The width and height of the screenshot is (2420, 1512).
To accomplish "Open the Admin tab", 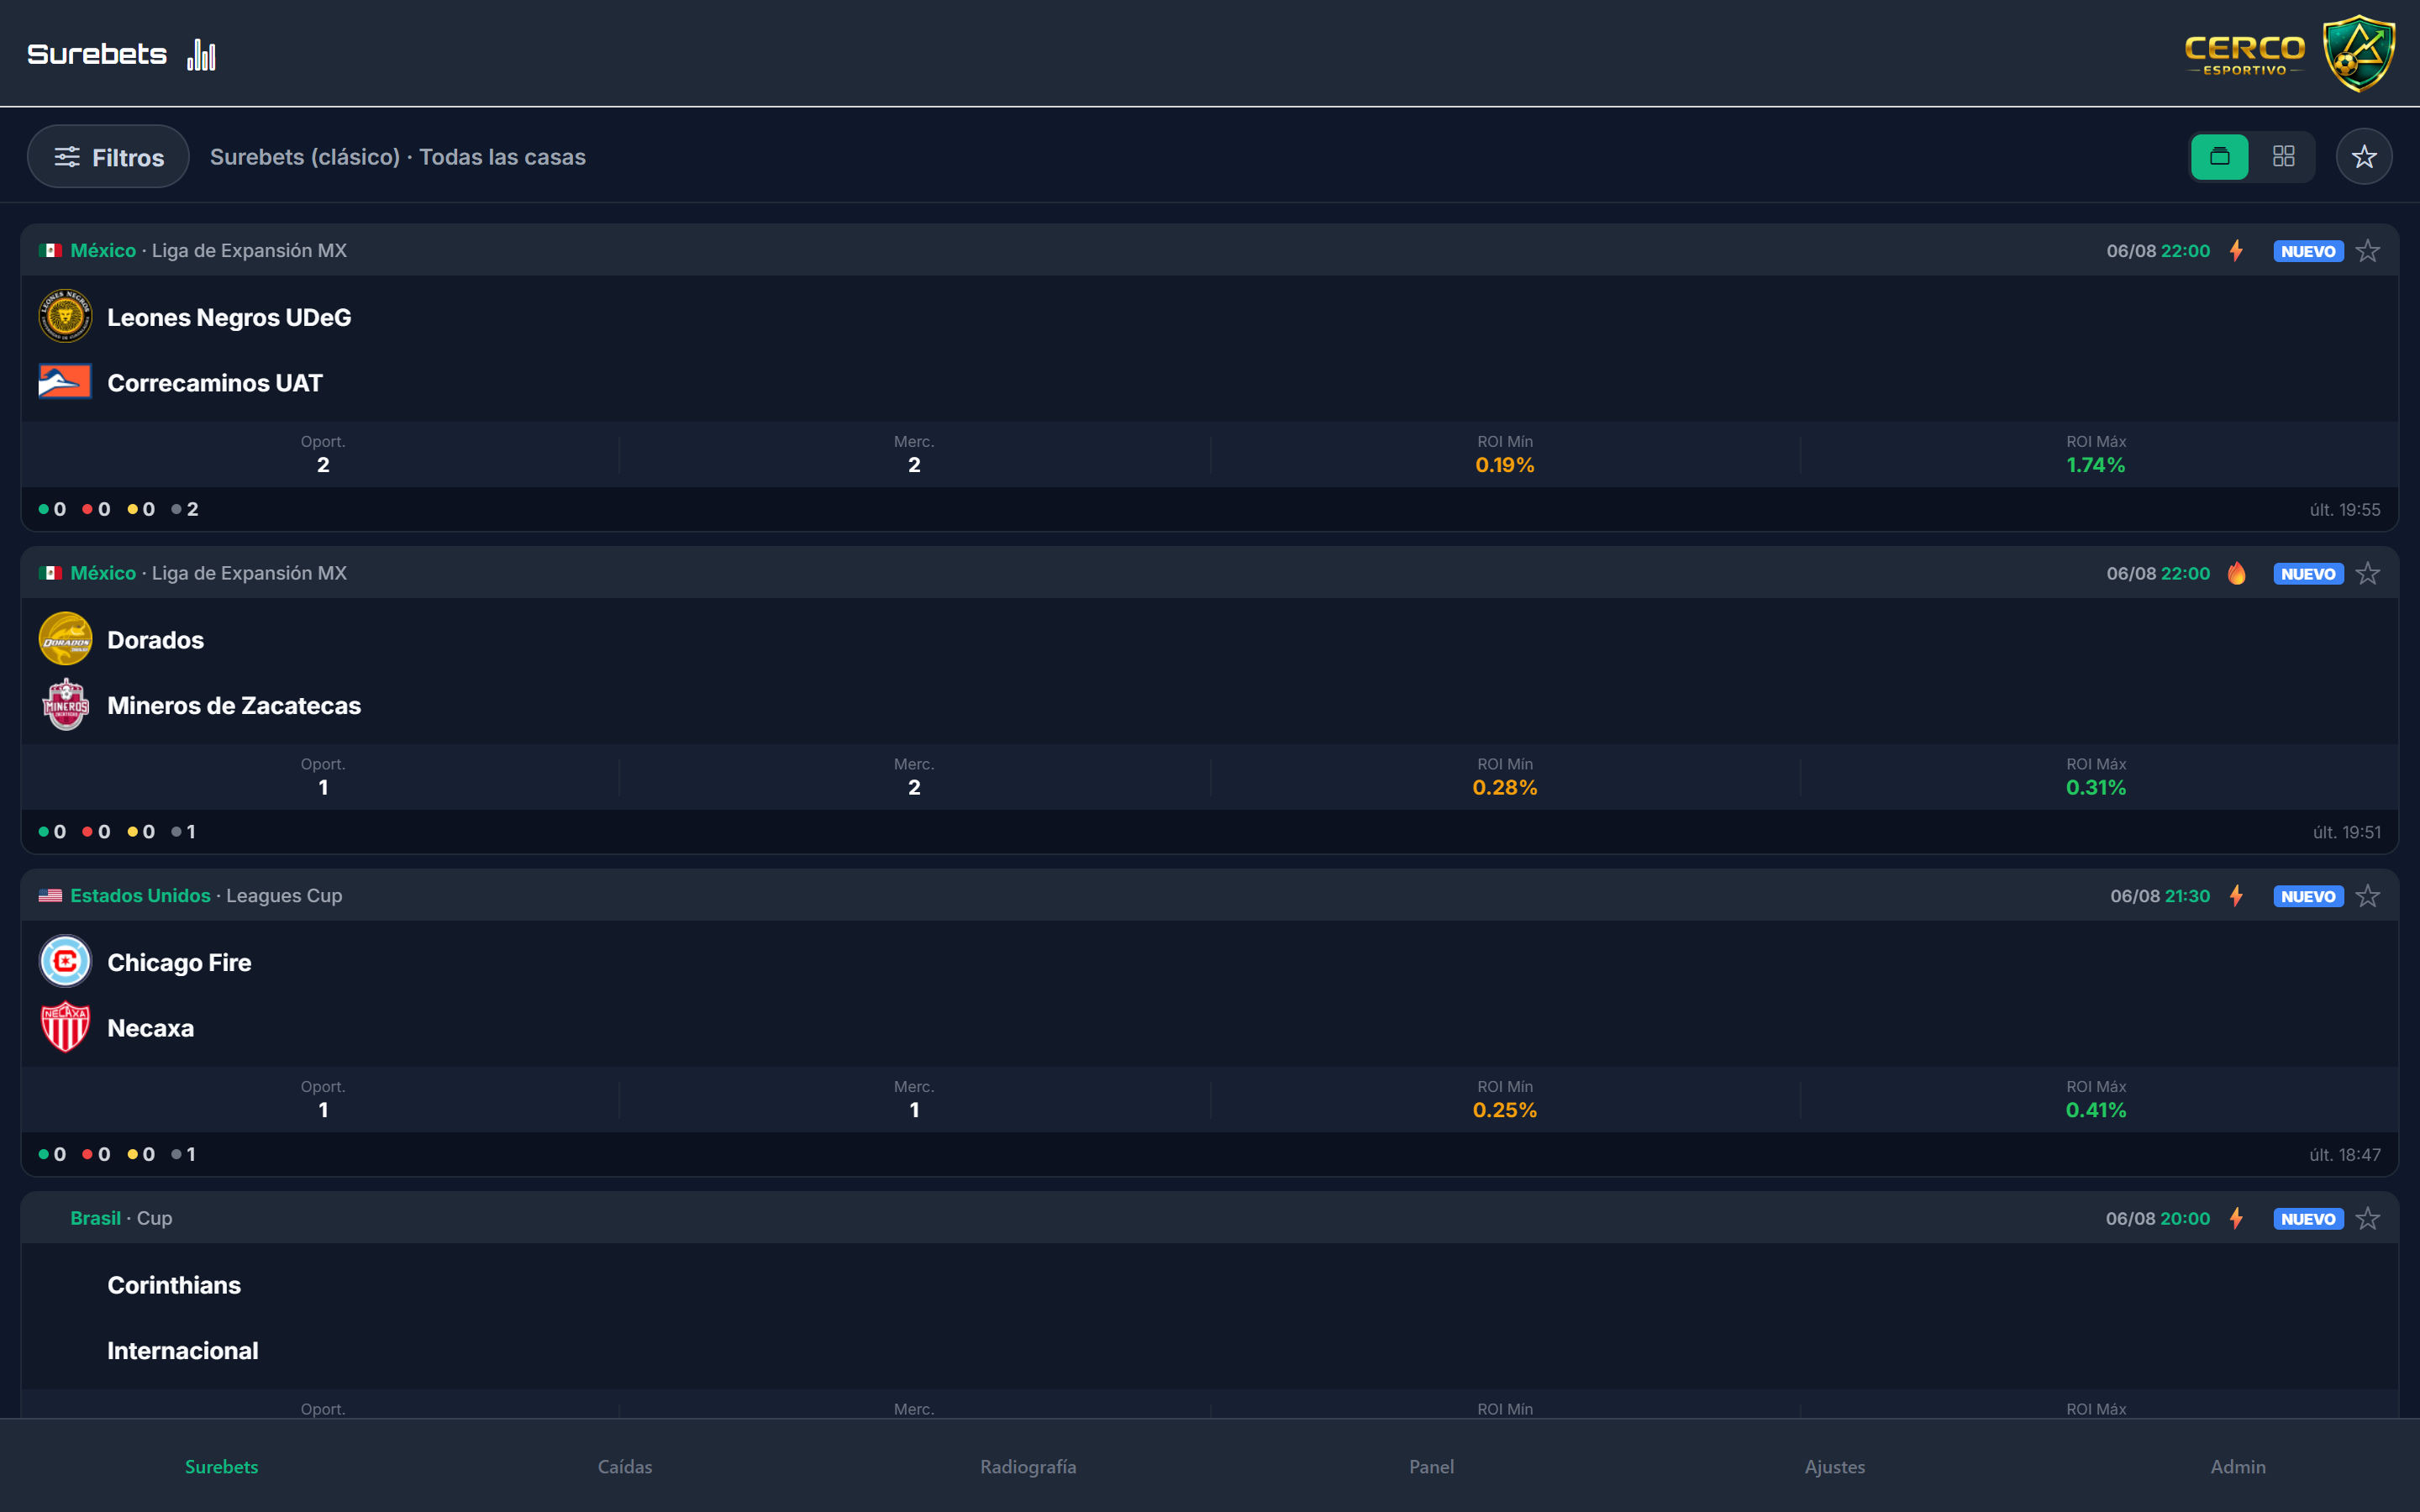I will tap(2238, 1467).
